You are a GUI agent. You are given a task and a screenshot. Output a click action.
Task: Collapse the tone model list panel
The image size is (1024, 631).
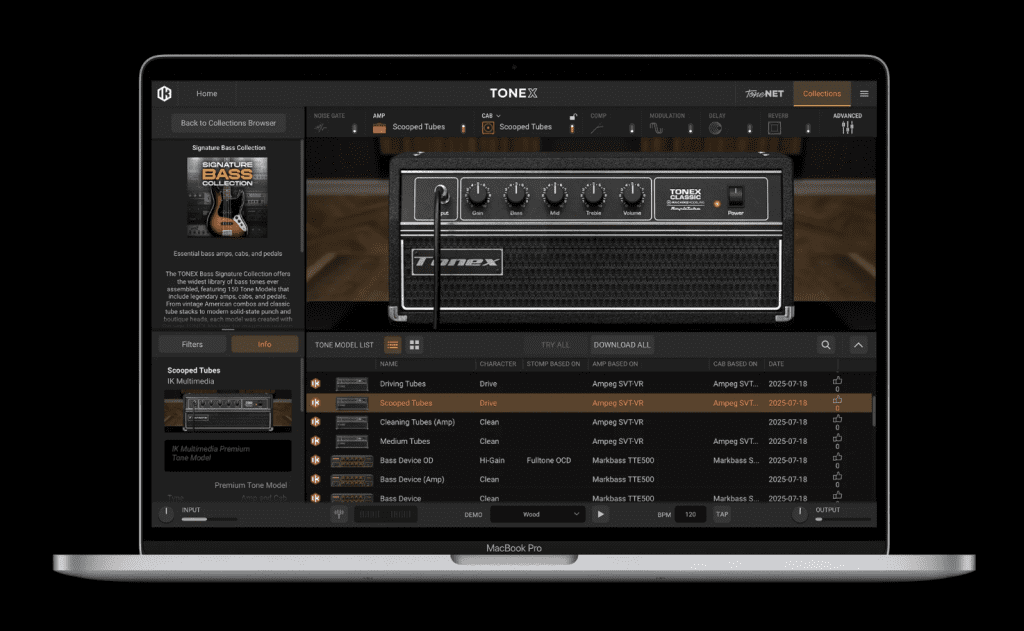(x=858, y=345)
